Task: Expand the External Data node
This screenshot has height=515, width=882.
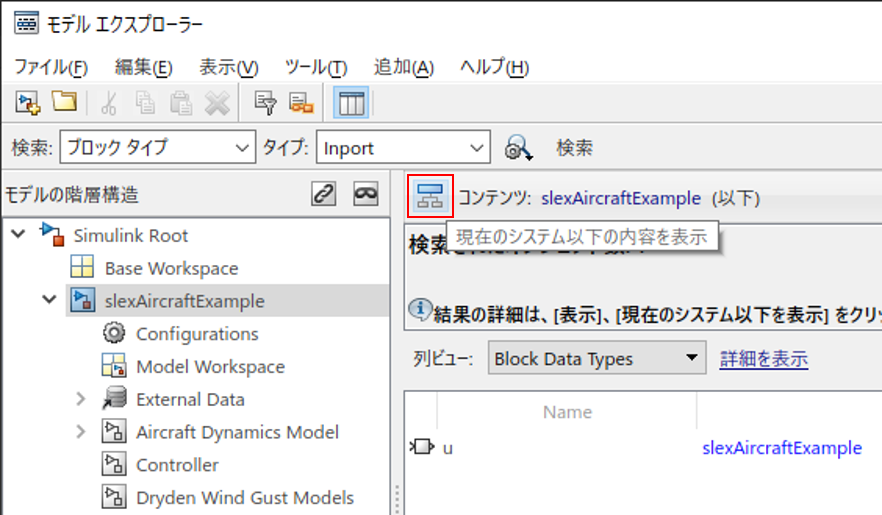Action: tap(81, 399)
